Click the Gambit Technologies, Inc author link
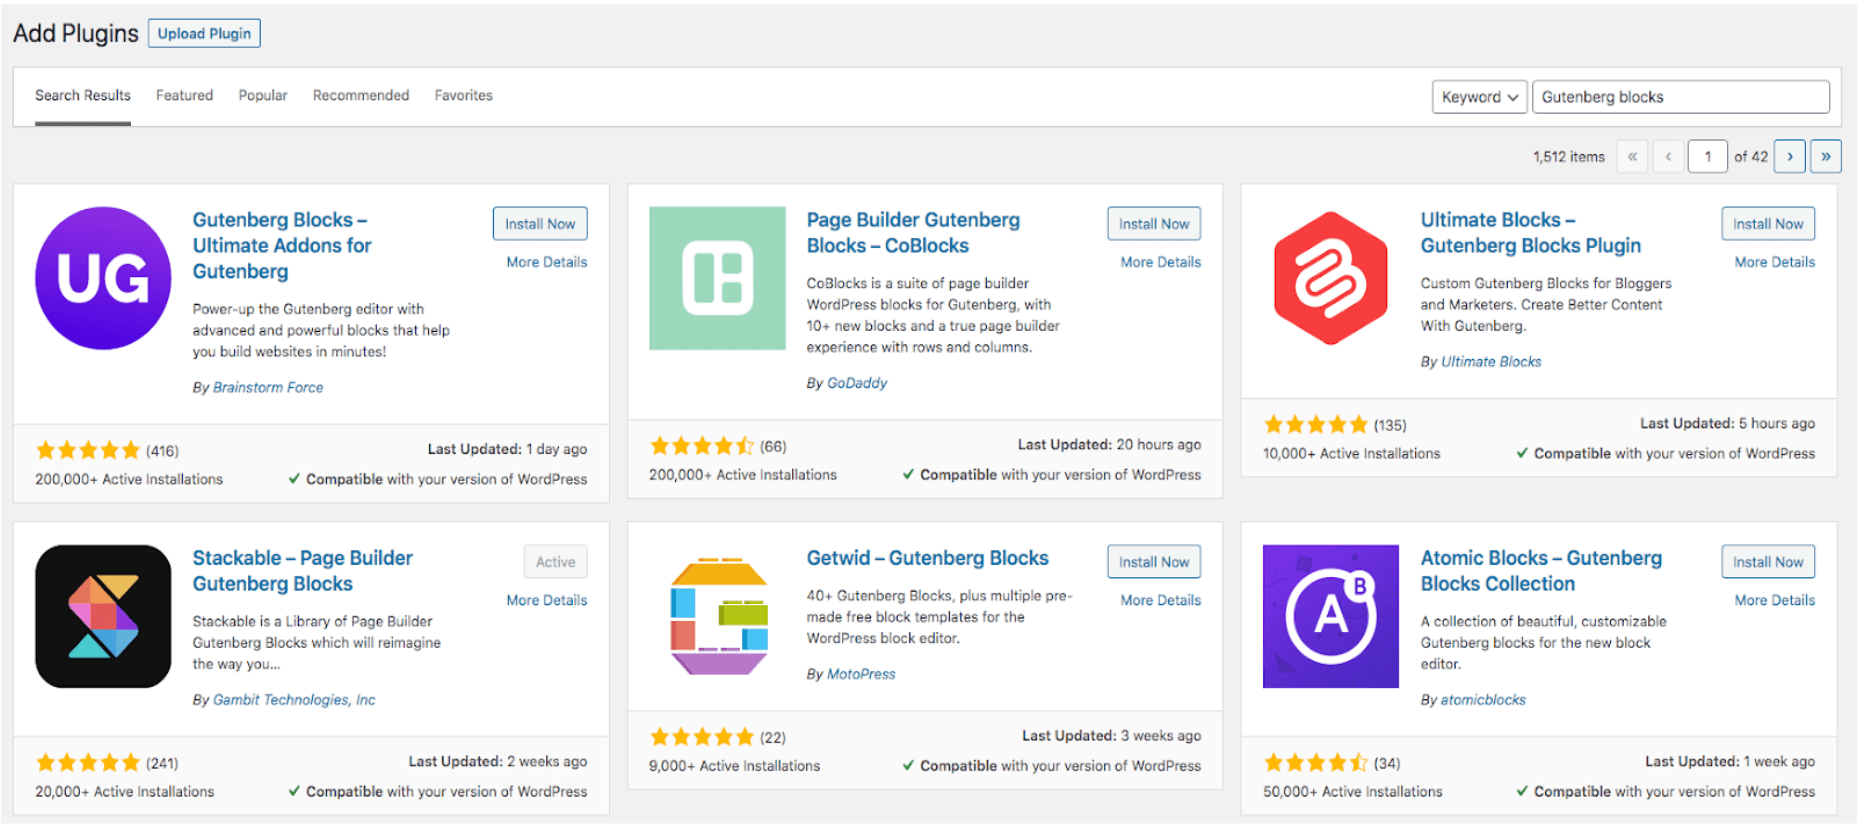1860x829 pixels. 294,700
